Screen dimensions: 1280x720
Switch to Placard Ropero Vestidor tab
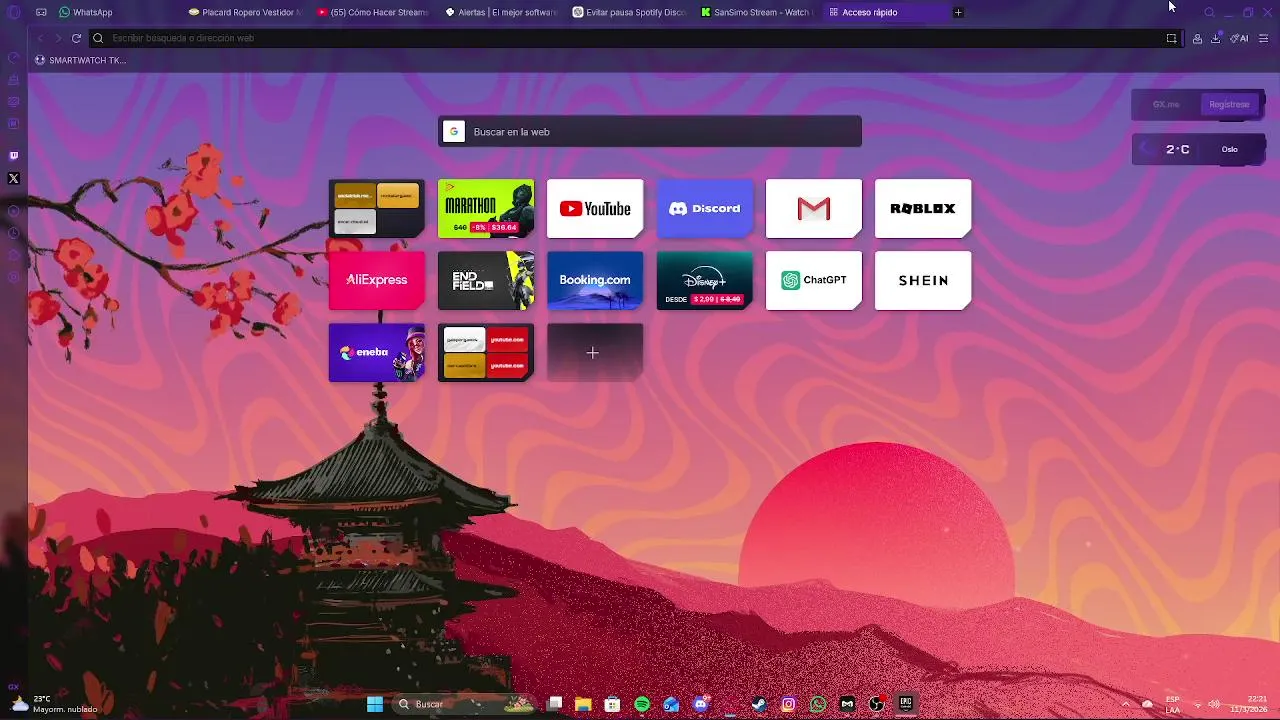(x=245, y=12)
